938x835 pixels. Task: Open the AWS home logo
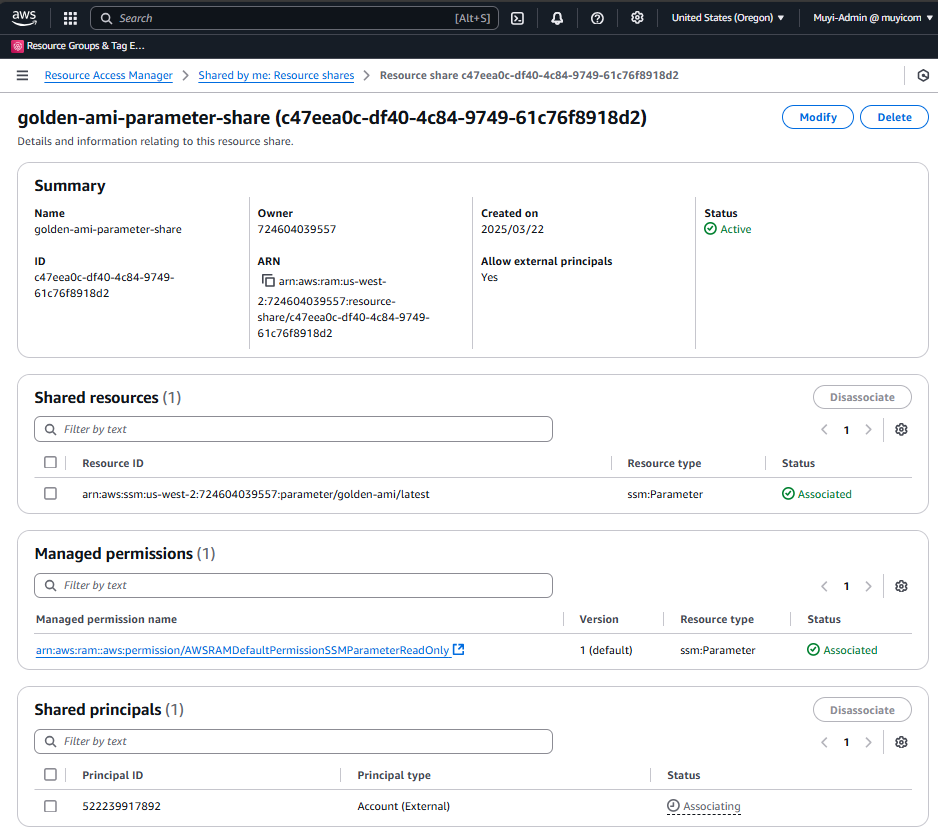point(24,18)
